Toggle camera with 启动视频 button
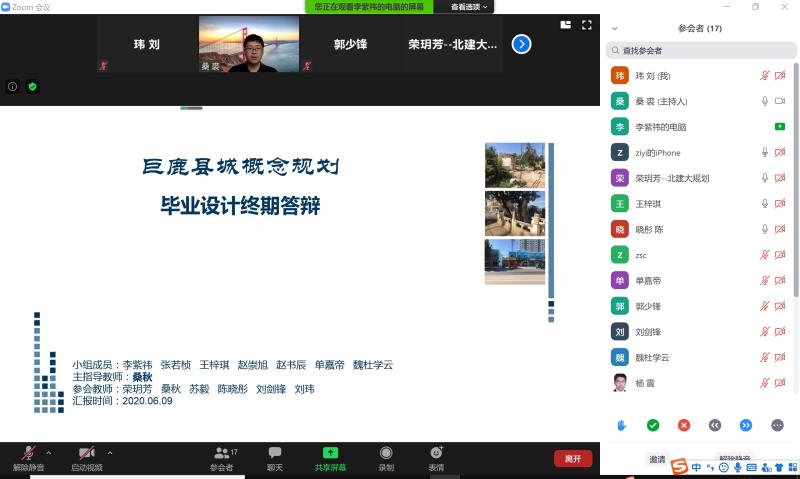Image resolution: width=800 pixels, height=479 pixels. [x=86, y=458]
